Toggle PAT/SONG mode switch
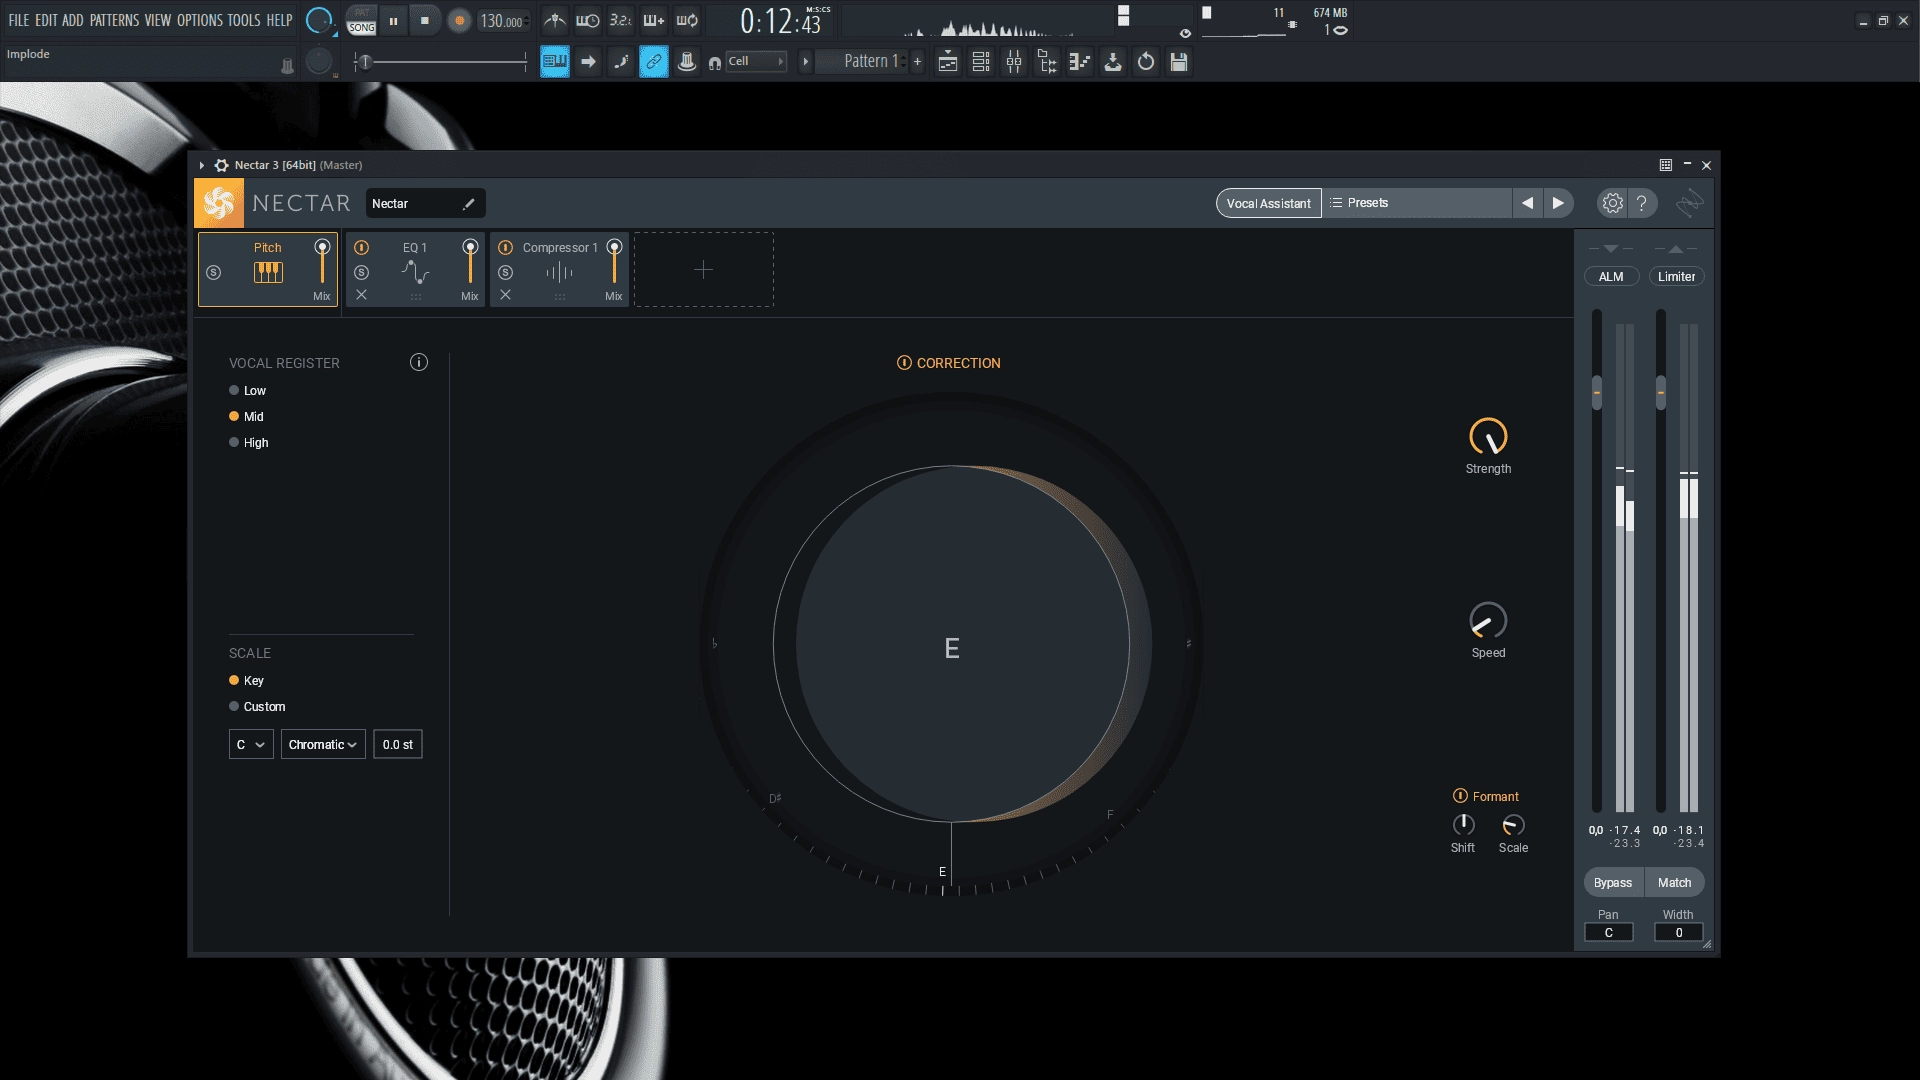Screen dimensions: 1920x1080 click(361, 20)
